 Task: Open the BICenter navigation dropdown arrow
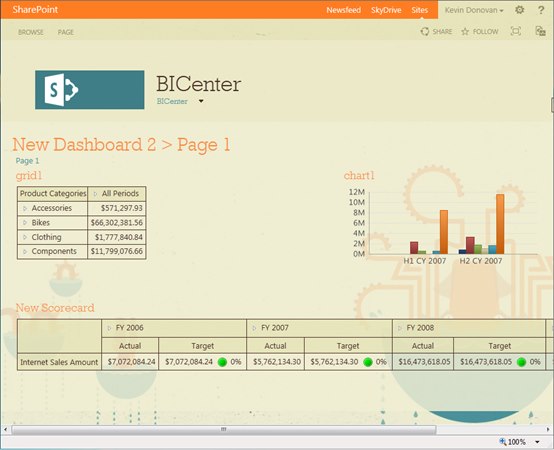pos(201,101)
